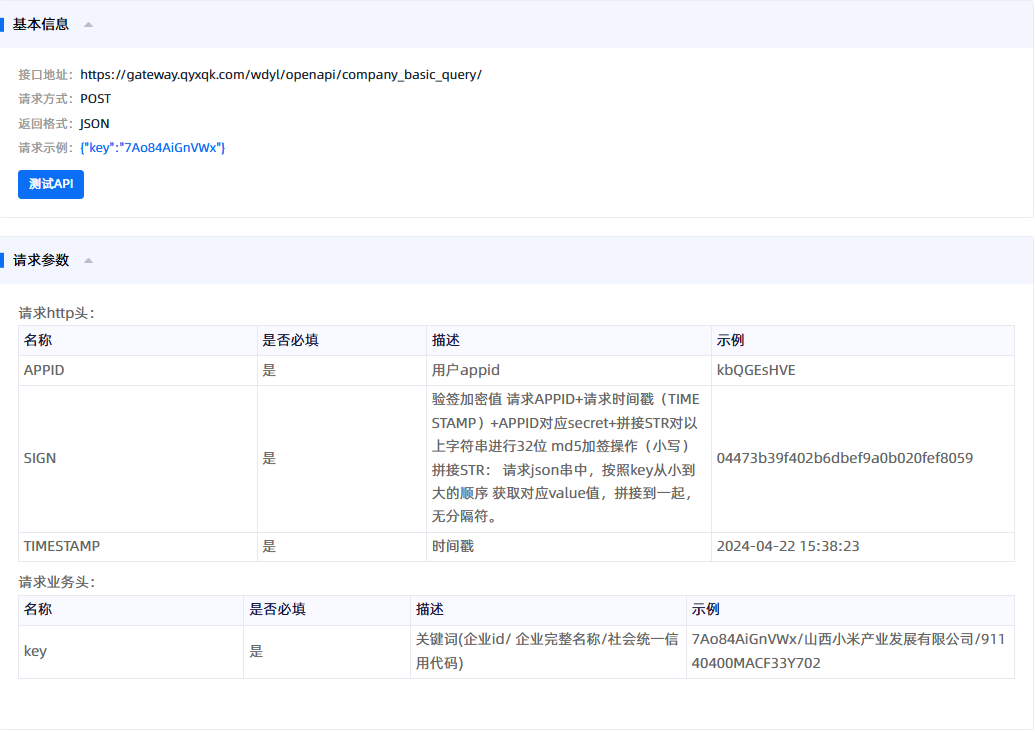Click the key example cell with 山西小米产业发展有限公司

point(848,651)
